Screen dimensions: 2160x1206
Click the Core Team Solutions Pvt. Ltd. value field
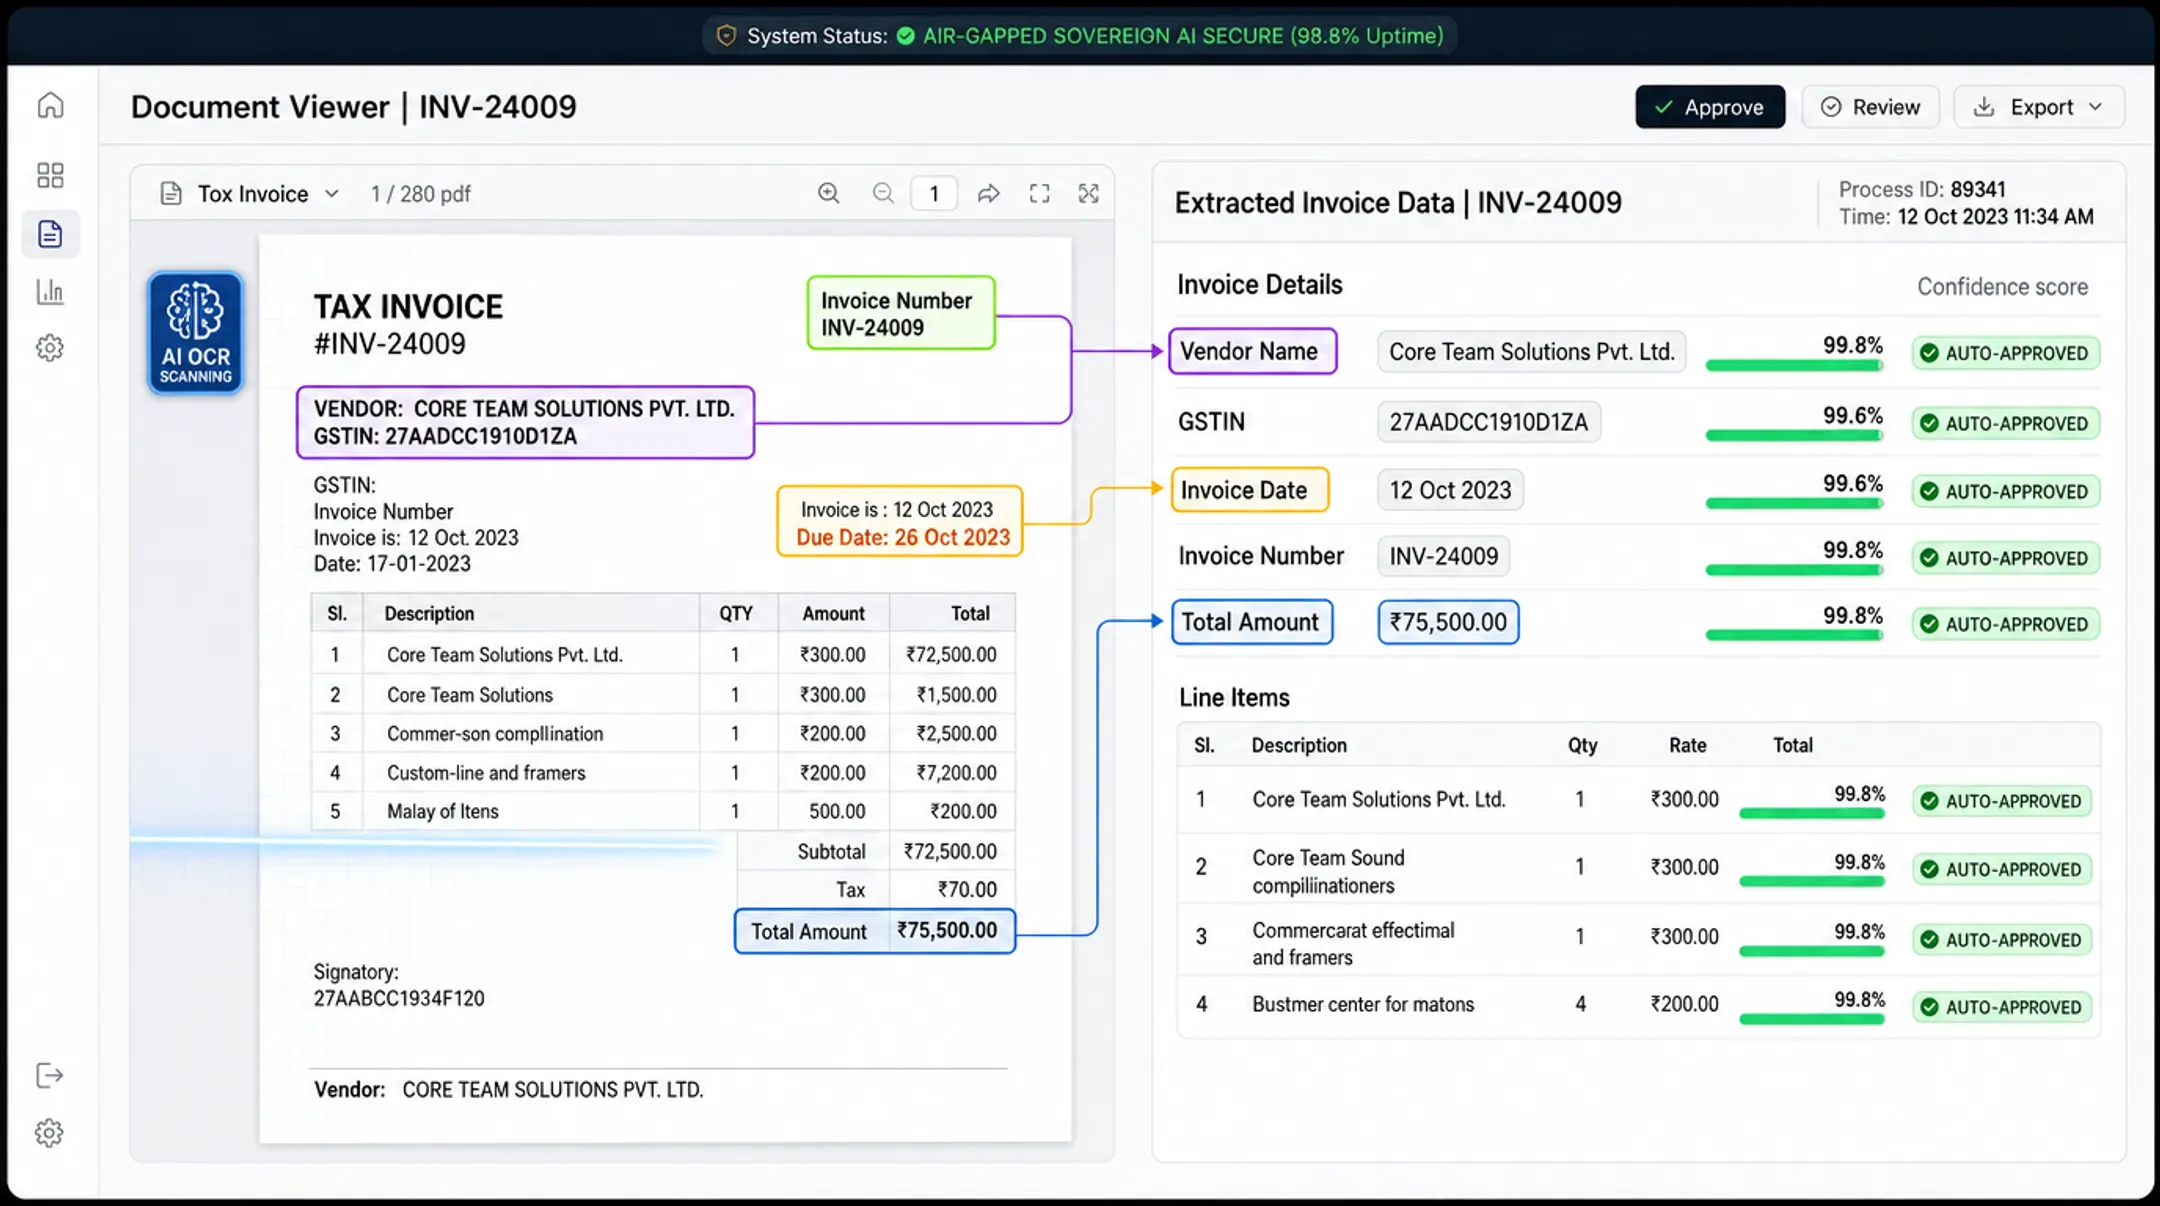(1531, 352)
